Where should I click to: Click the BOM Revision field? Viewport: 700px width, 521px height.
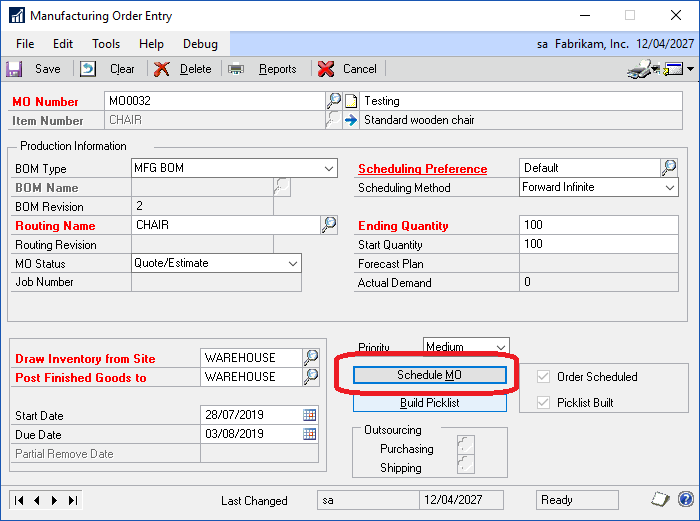(x=202, y=206)
